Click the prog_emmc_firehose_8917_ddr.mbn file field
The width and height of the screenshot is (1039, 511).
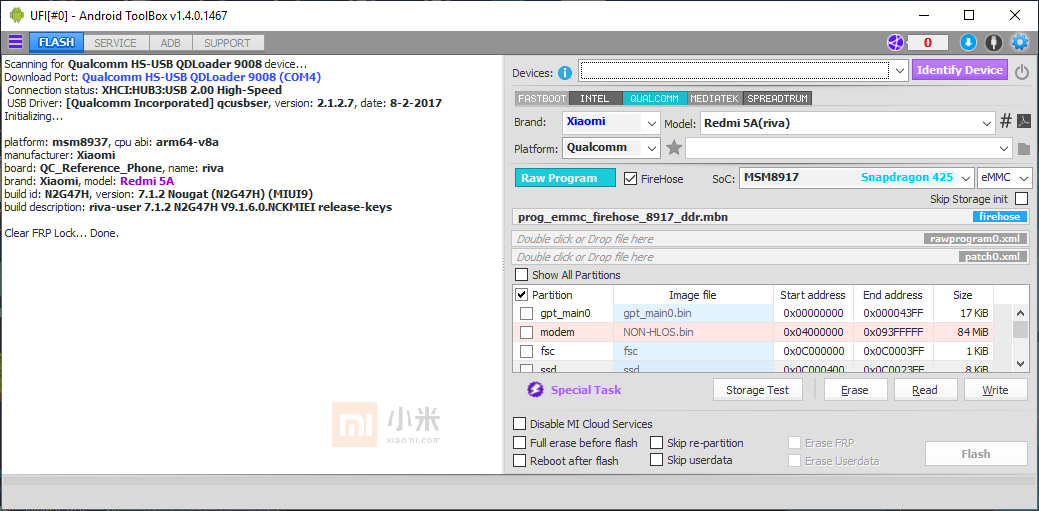click(x=771, y=217)
